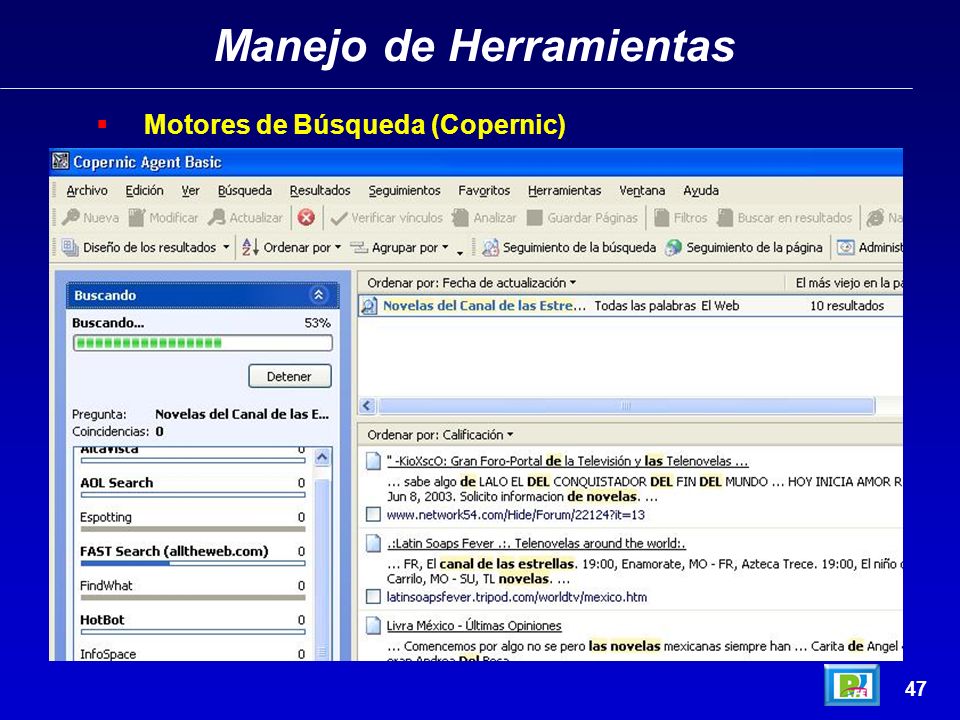Click the up arrow of engines list scrollbar
The image size is (960, 720).
(322, 457)
